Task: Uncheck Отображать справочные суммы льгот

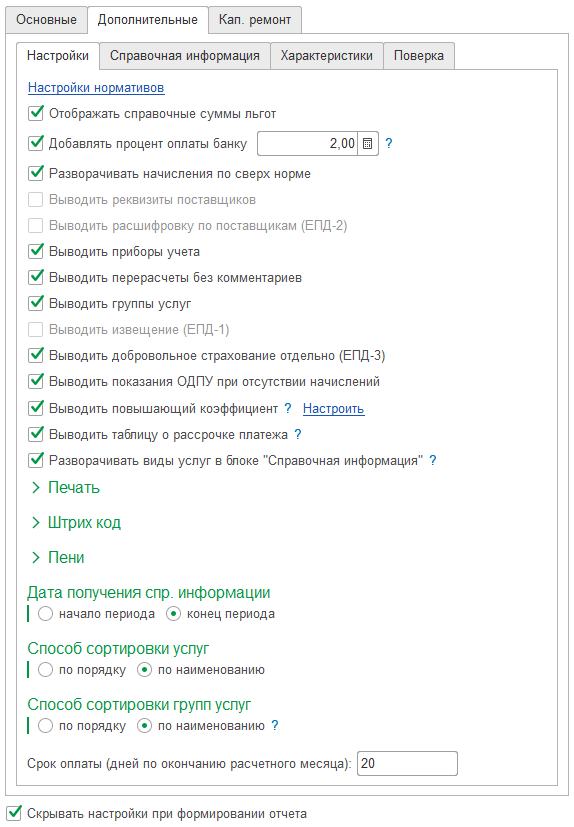Action: click(x=35, y=113)
